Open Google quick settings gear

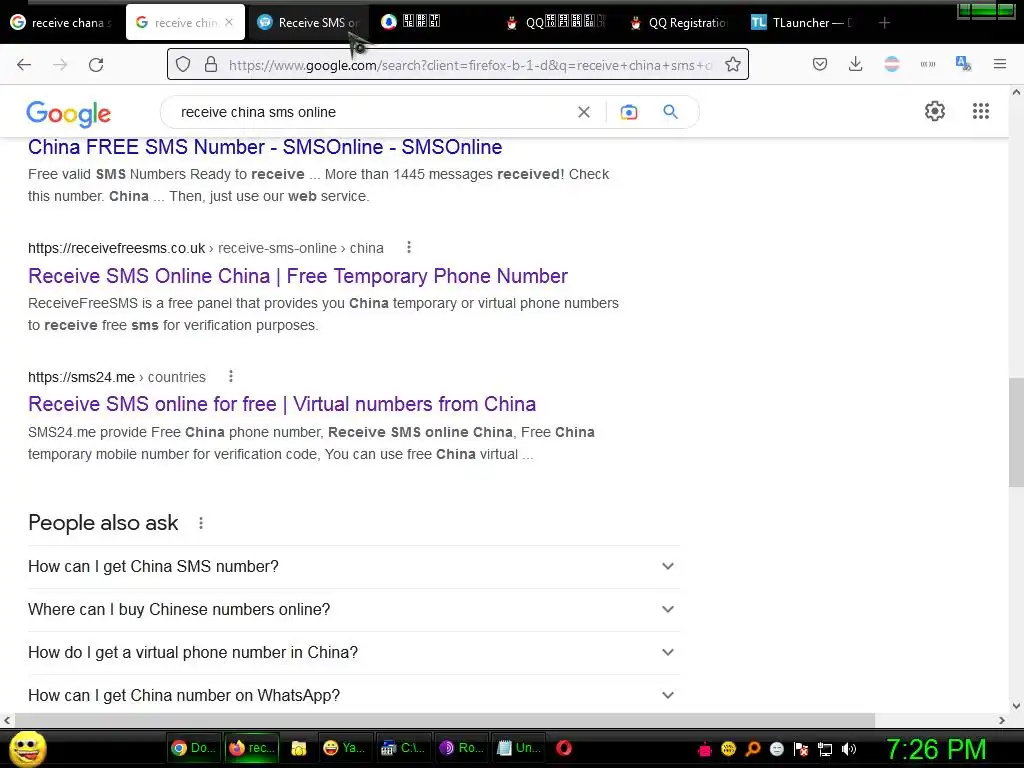(x=935, y=111)
